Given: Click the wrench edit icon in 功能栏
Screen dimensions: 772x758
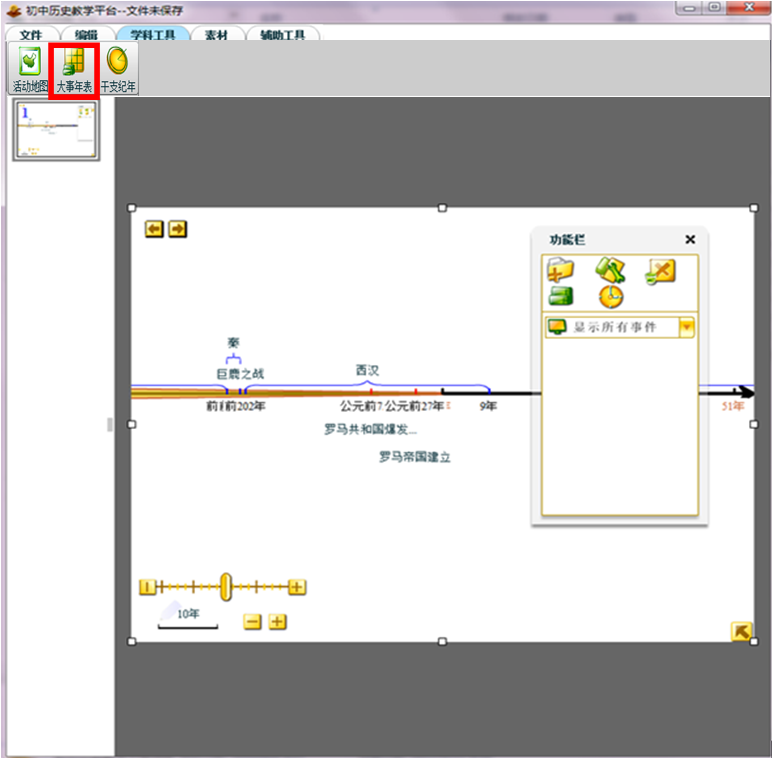Looking at the screenshot, I should click(610, 270).
